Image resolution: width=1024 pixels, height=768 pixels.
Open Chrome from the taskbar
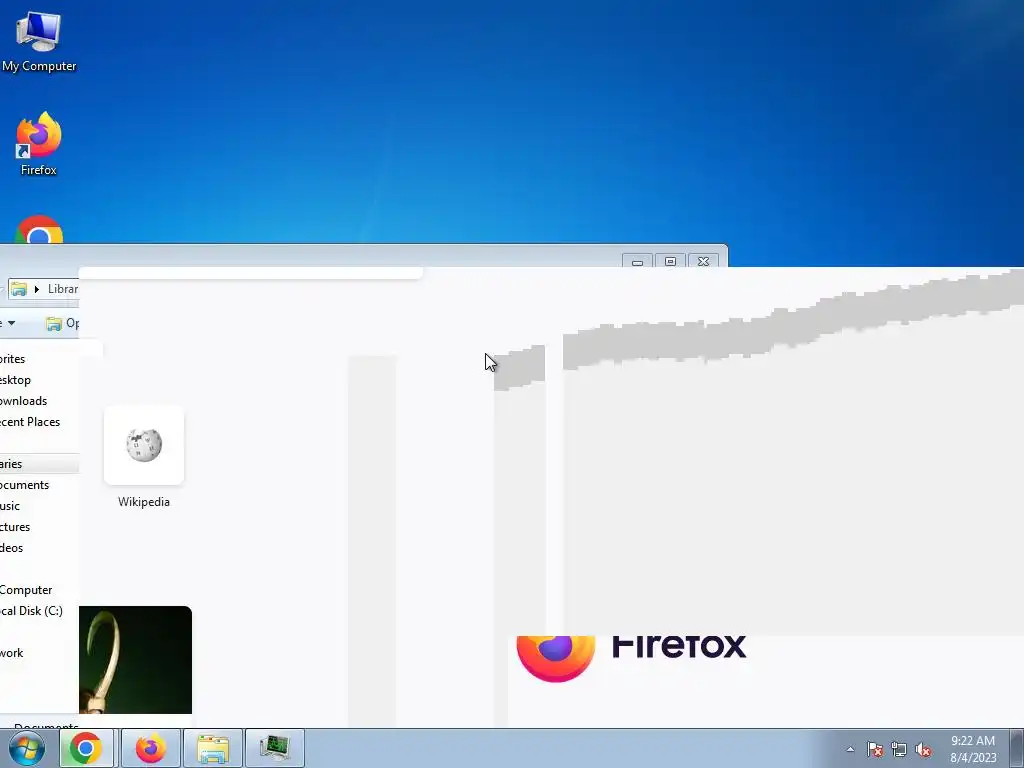click(86, 748)
